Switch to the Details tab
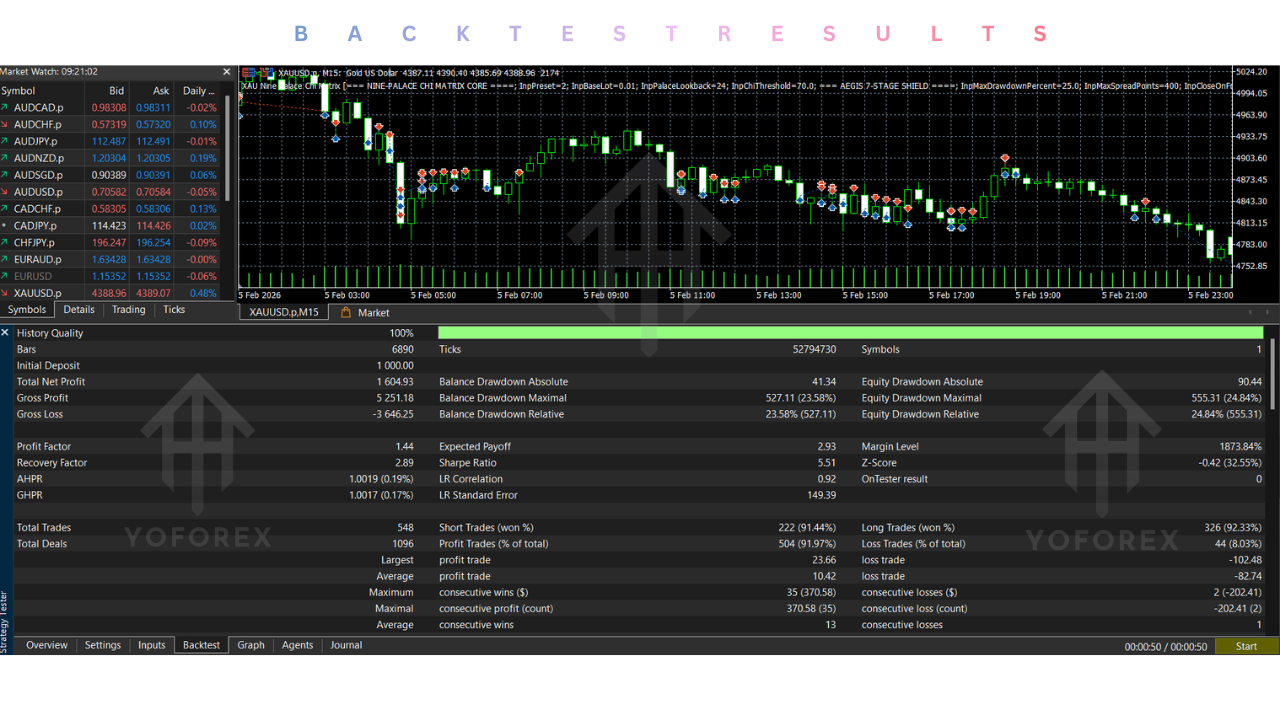 point(79,310)
